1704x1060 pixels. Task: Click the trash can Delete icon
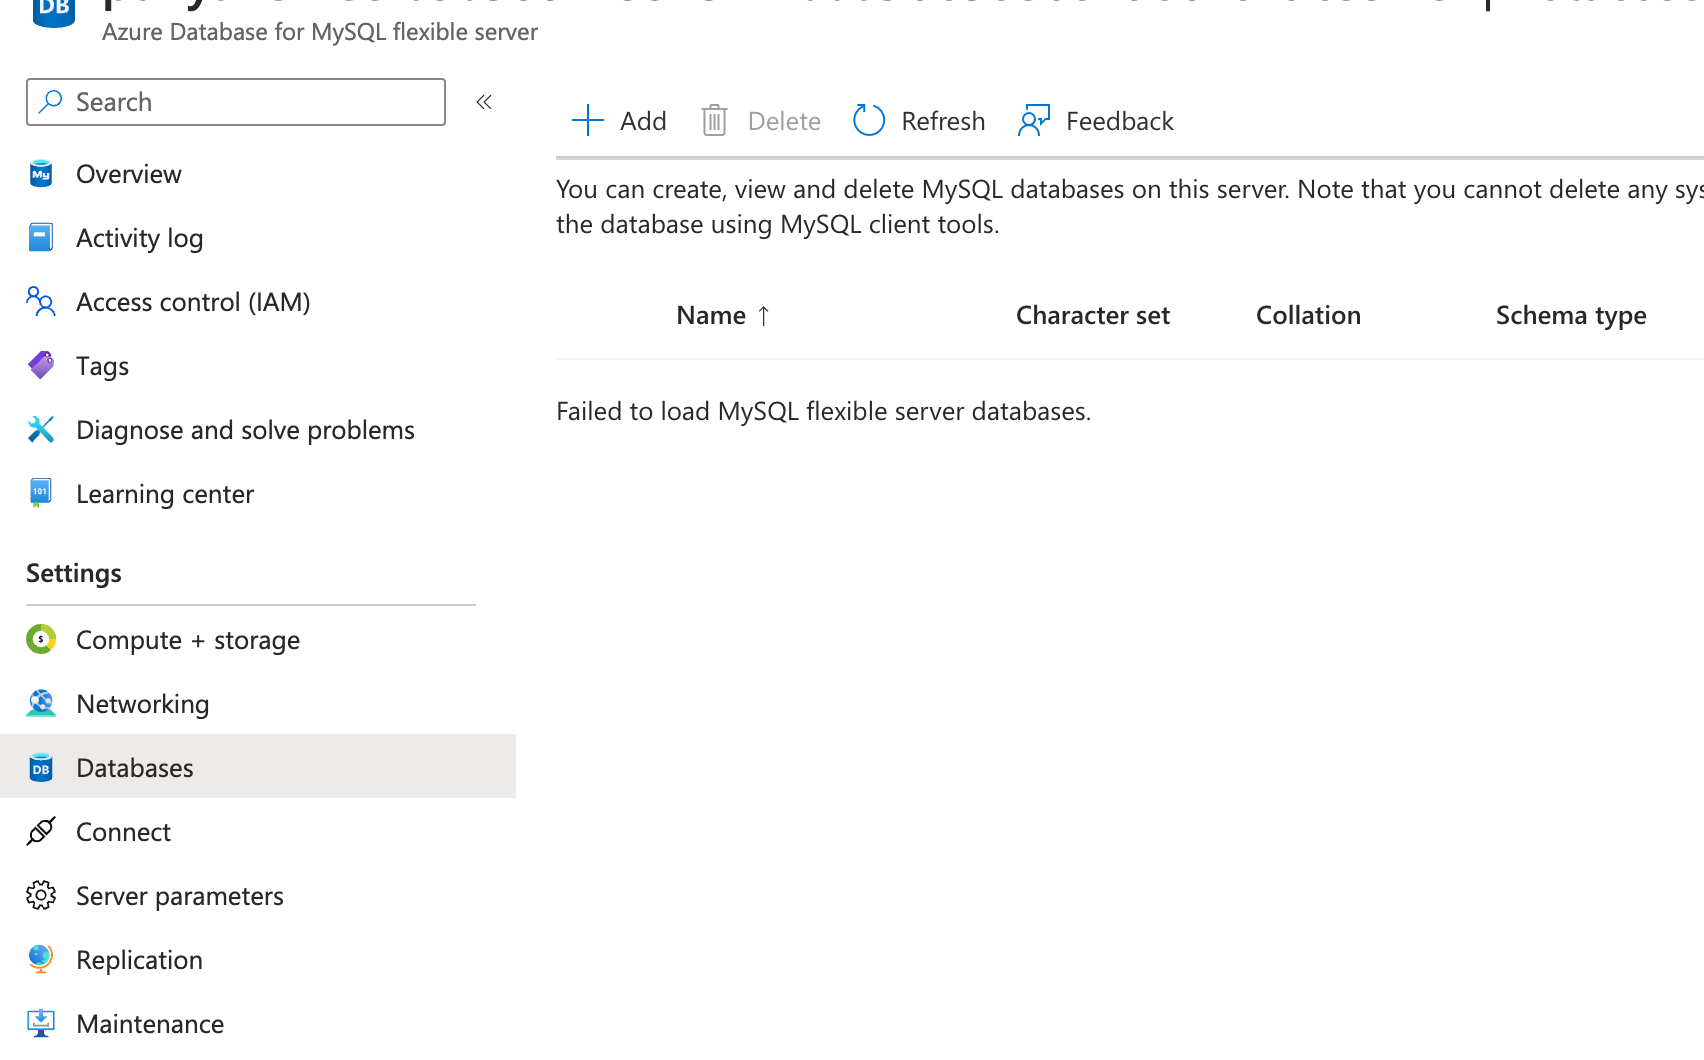[714, 121]
